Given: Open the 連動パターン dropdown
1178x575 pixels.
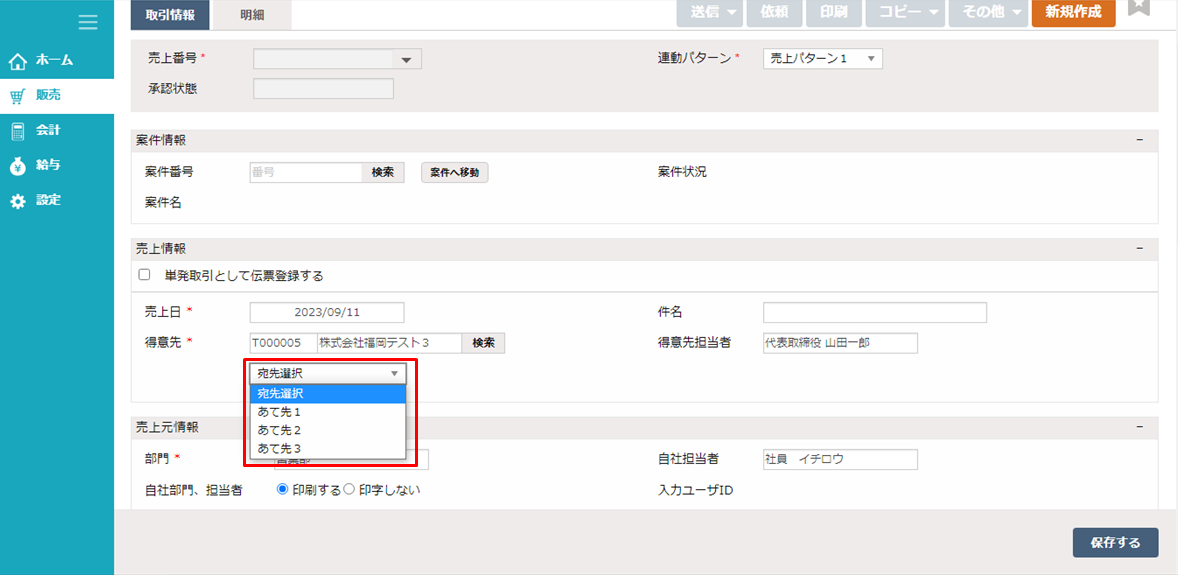Looking at the screenshot, I should [x=822, y=59].
